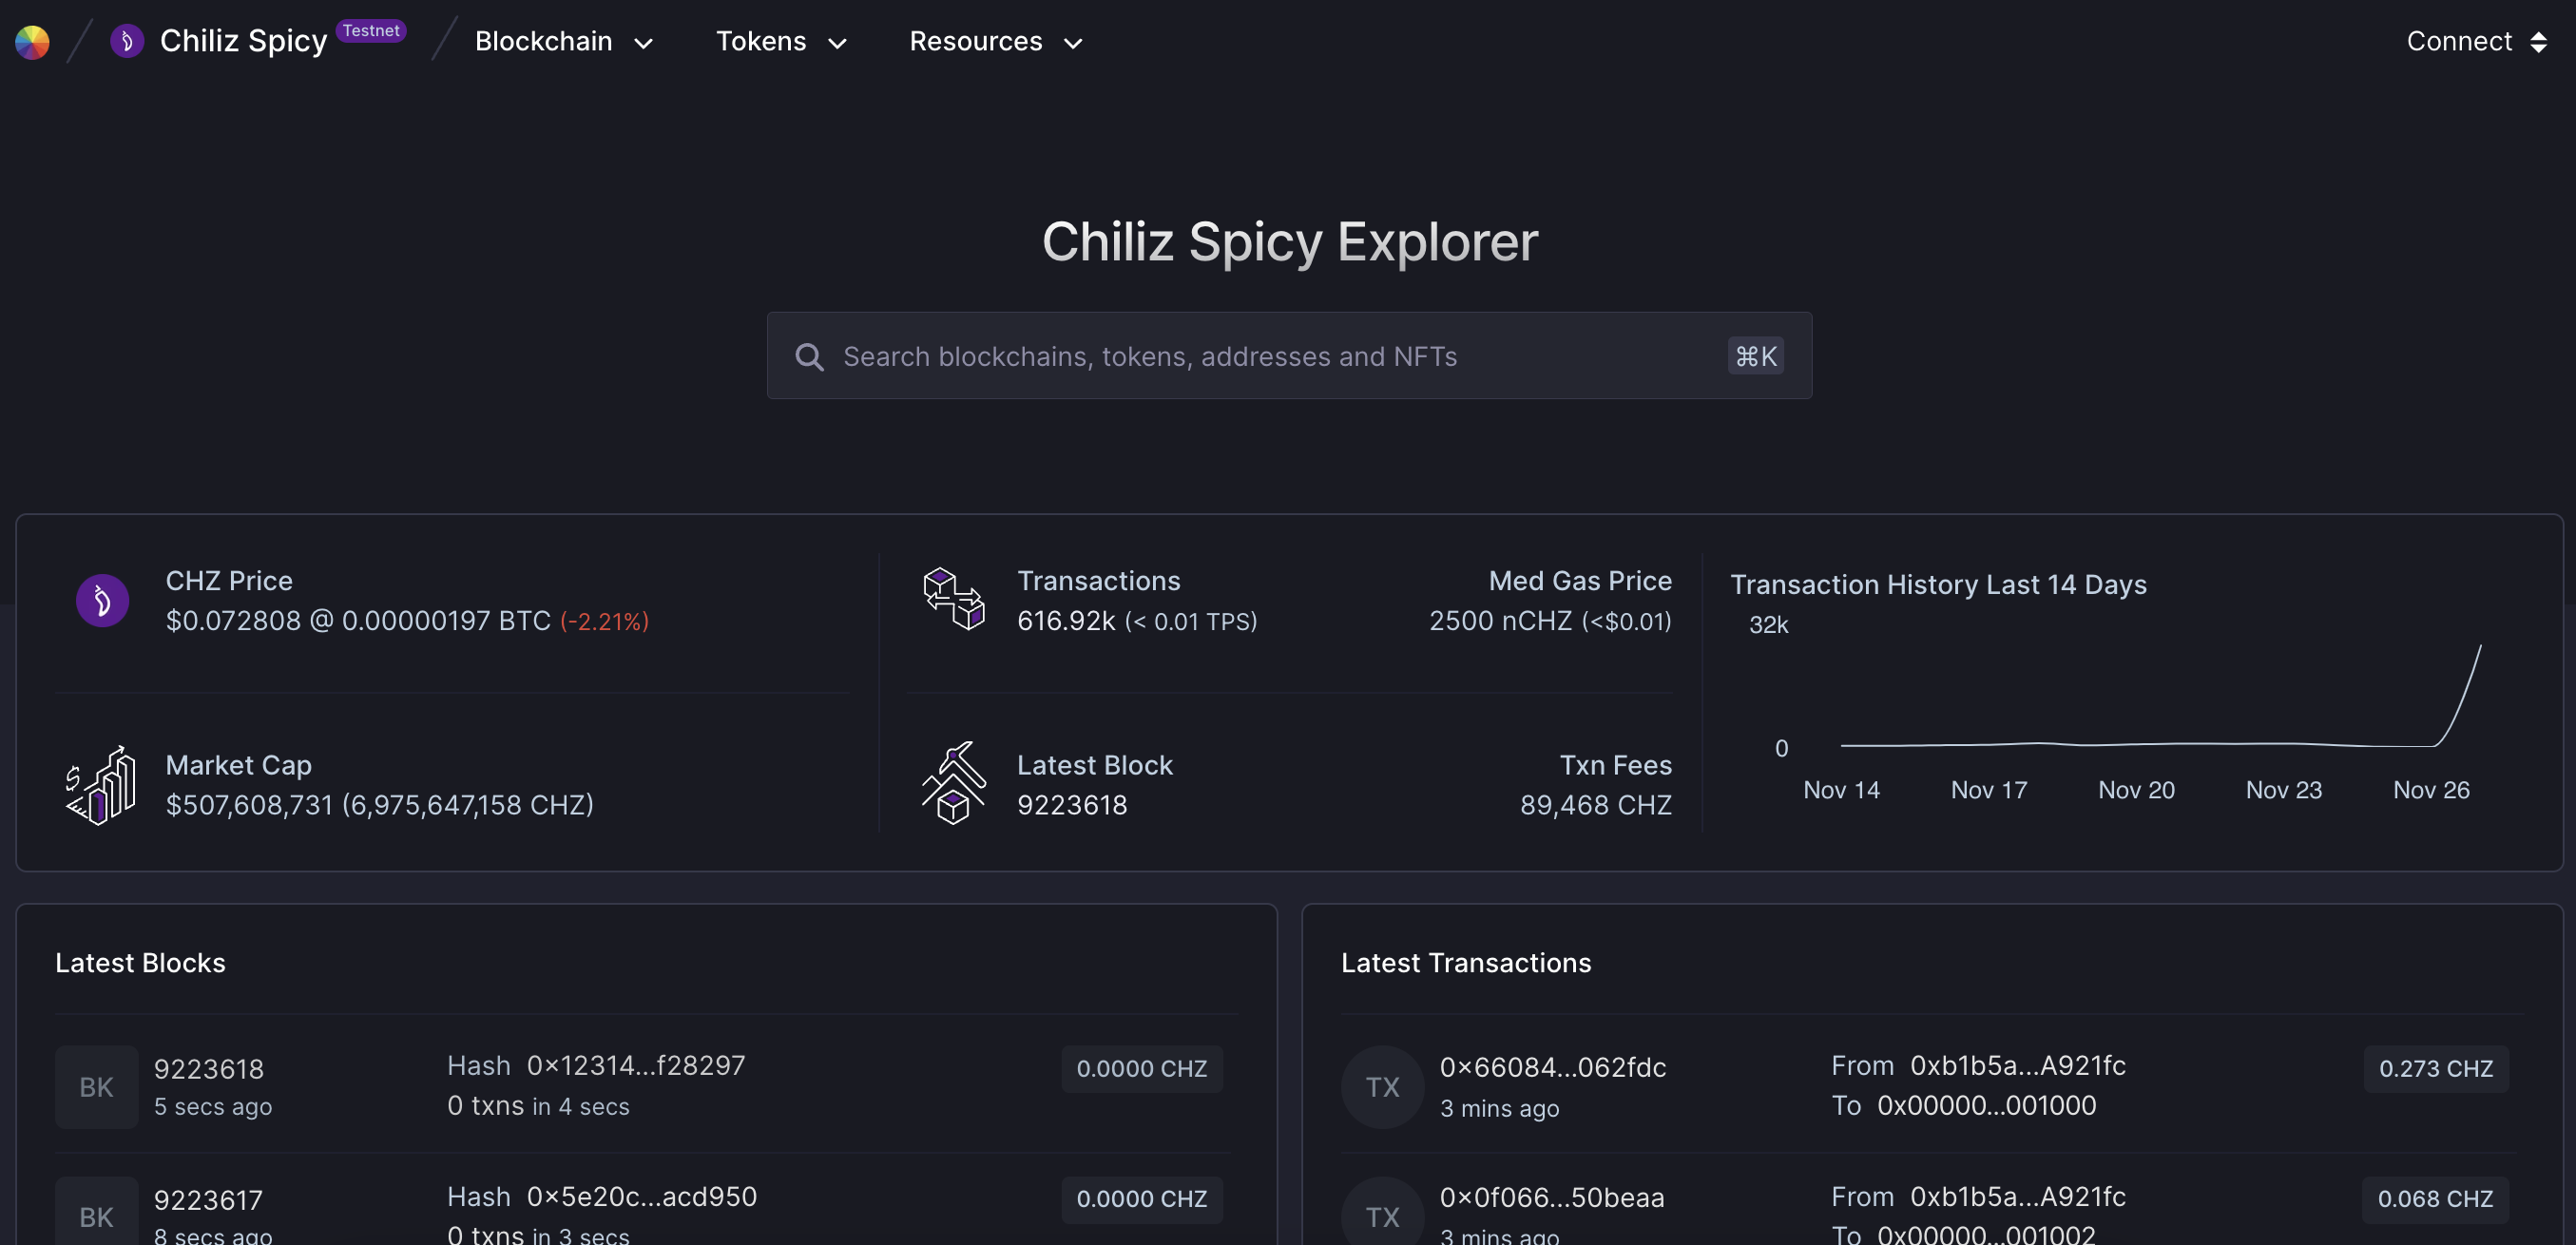Click the BK icon for block 9223618
Viewport: 2576px width, 1245px height.
(x=96, y=1087)
